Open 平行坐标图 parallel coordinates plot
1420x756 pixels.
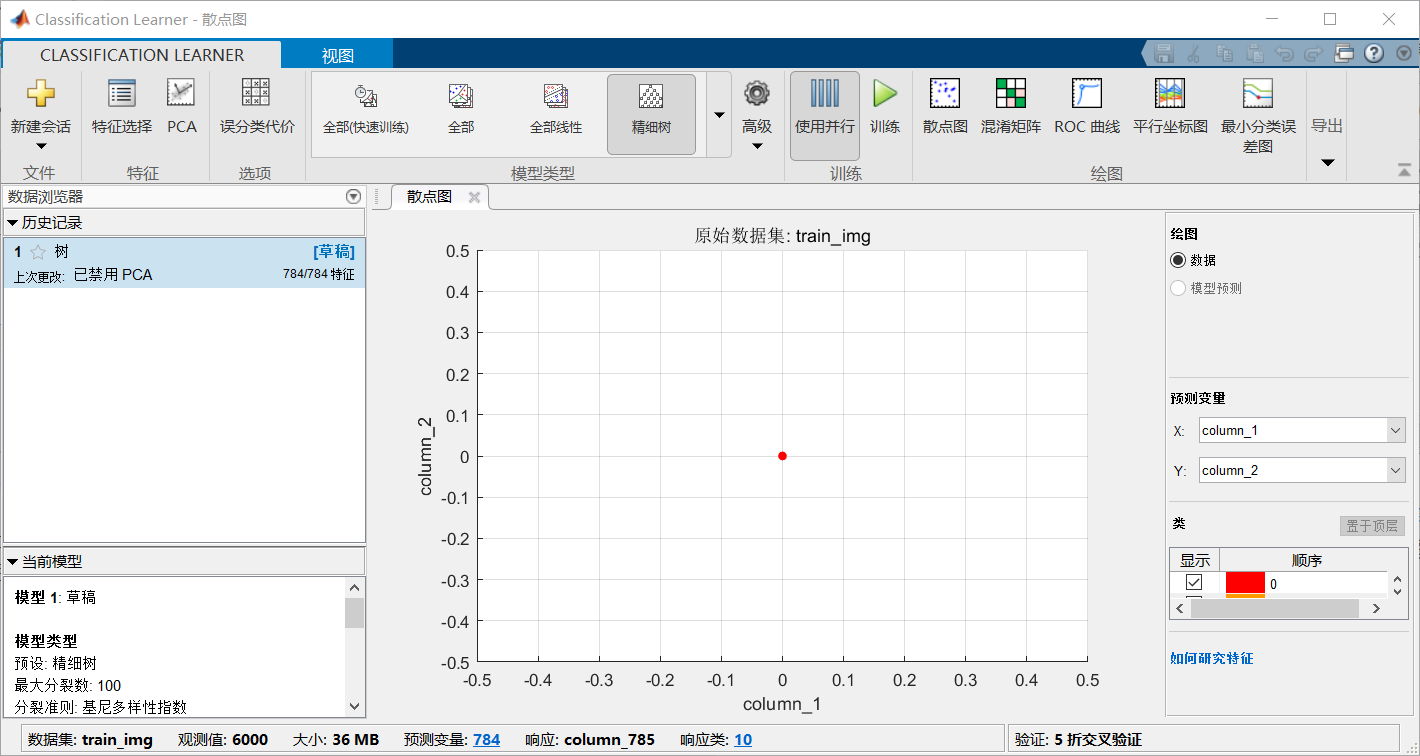pyautogui.click(x=1170, y=108)
